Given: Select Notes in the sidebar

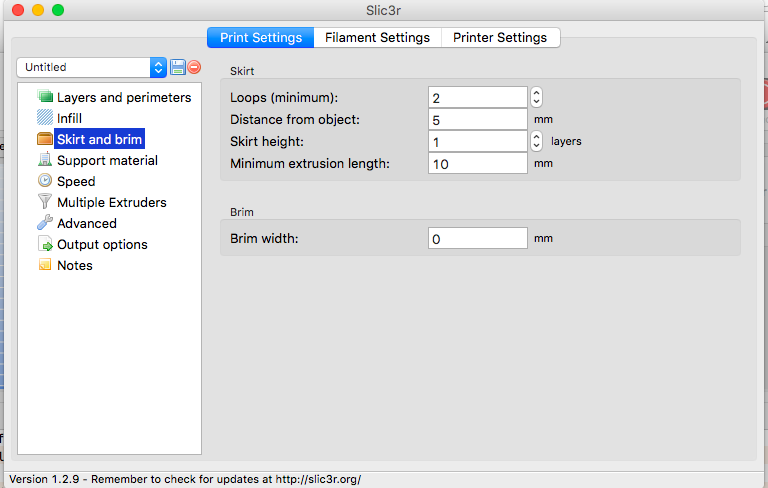Looking at the screenshot, I should click(74, 266).
